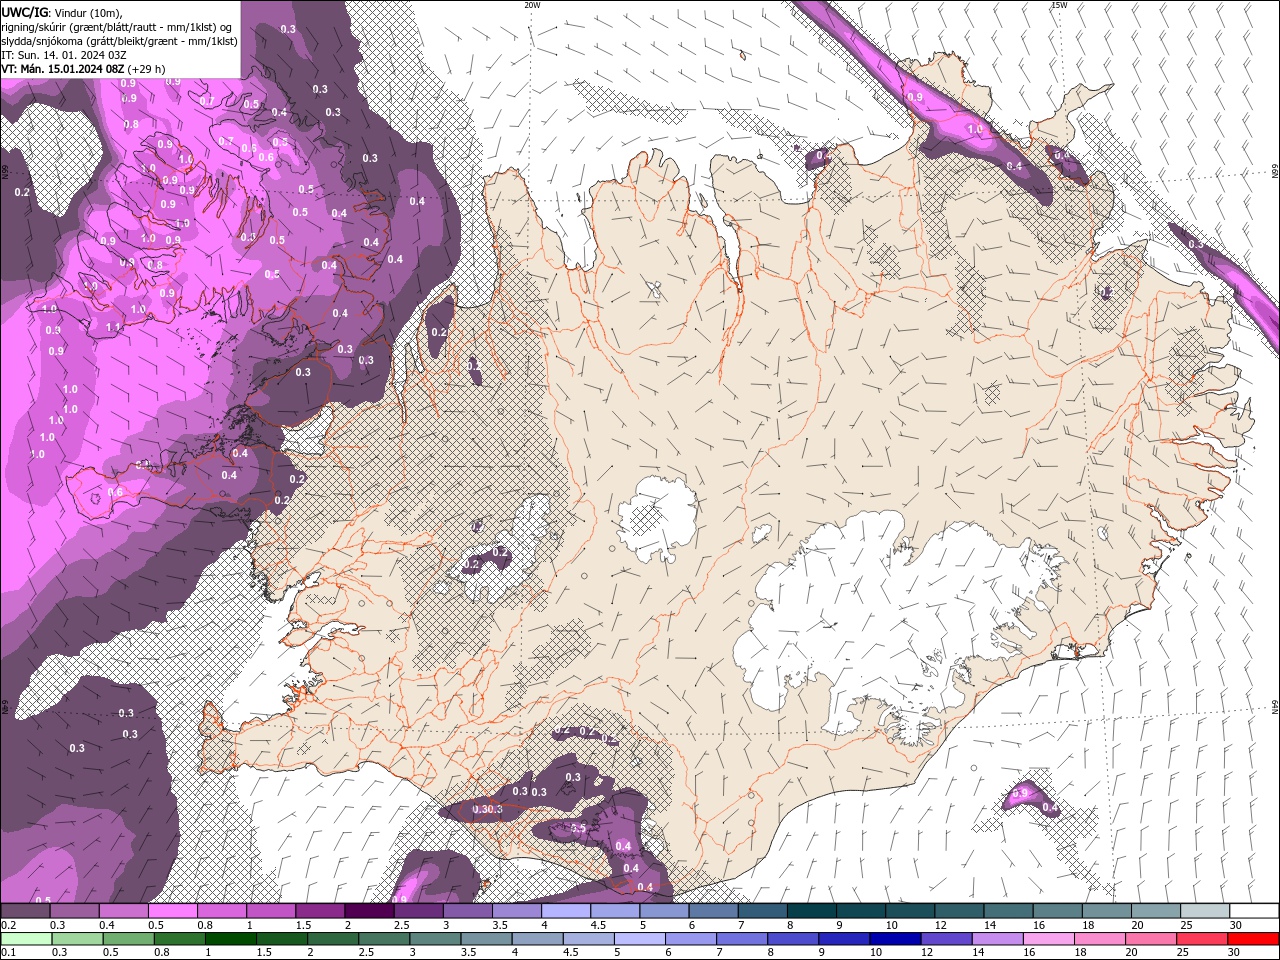Click the '1.1' precipitation value on map
This screenshot has height=960, width=1280.
(x=114, y=327)
